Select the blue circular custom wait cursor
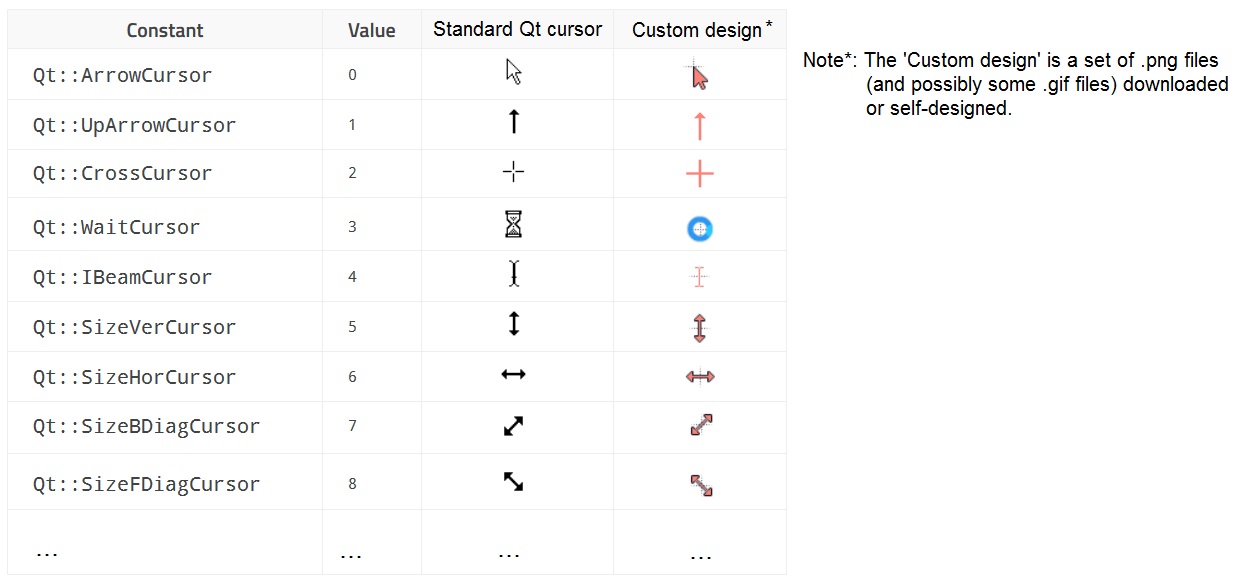Image resolution: width=1241 pixels, height=583 pixels. pos(700,229)
